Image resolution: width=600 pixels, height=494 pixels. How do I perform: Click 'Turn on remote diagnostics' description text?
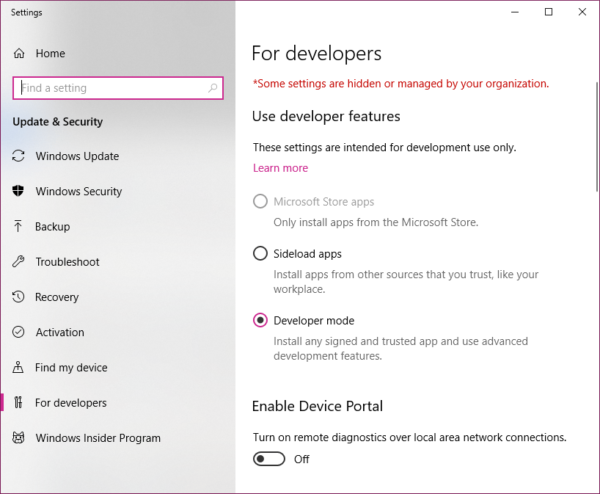tap(410, 437)
